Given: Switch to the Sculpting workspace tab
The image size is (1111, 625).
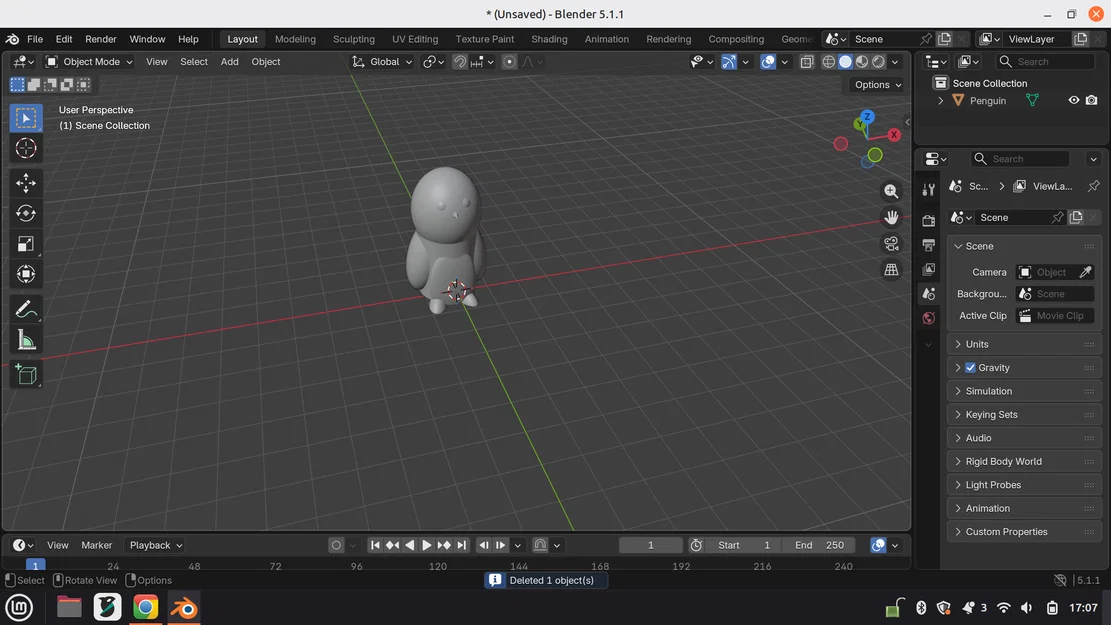Looking at the screenshot, I should point(354,39).
